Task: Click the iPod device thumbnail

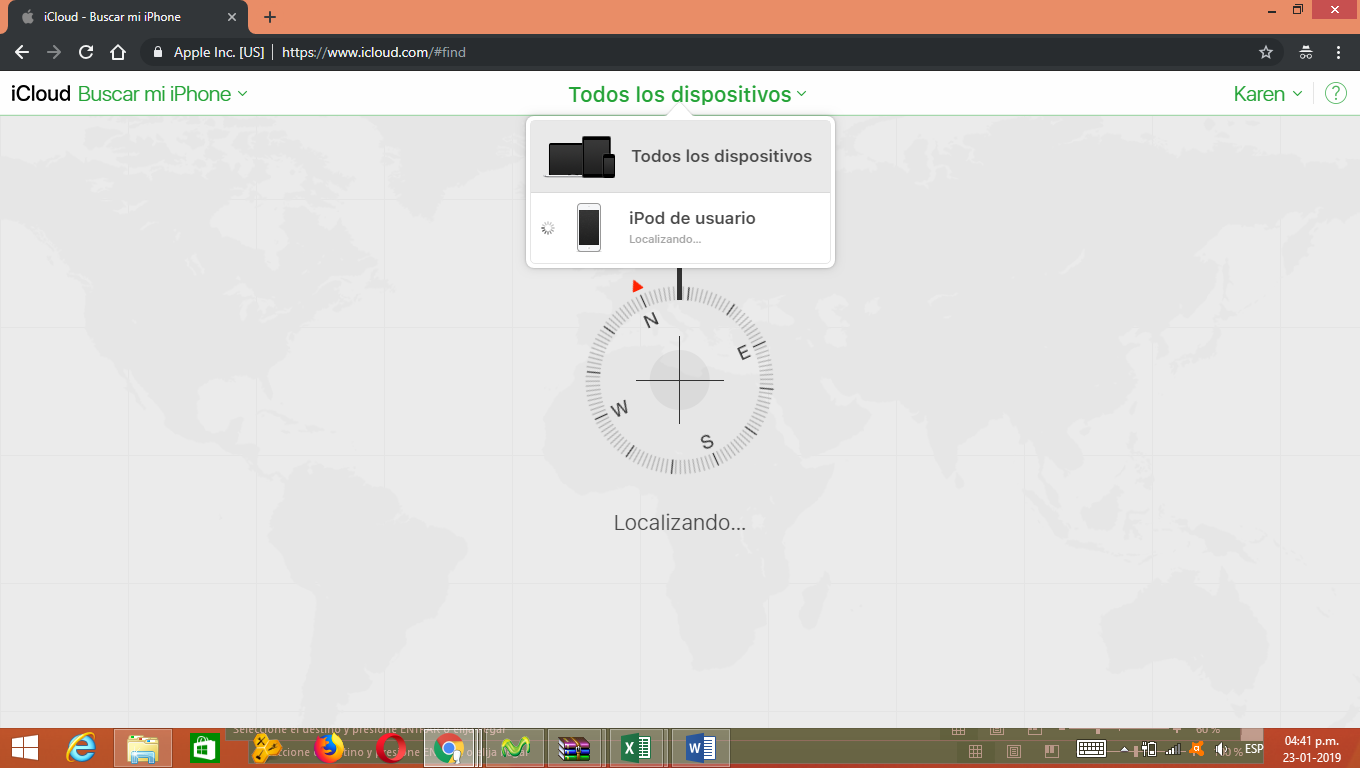Action: pos(589,228)
